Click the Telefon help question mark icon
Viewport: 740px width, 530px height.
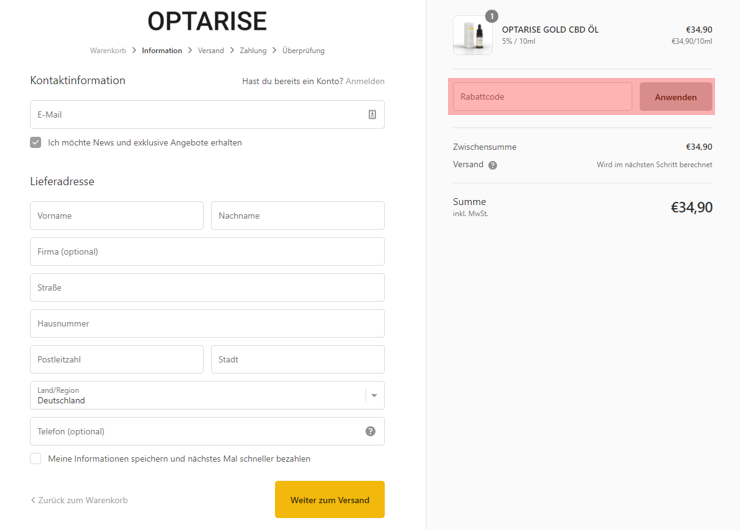click(370, 431)
